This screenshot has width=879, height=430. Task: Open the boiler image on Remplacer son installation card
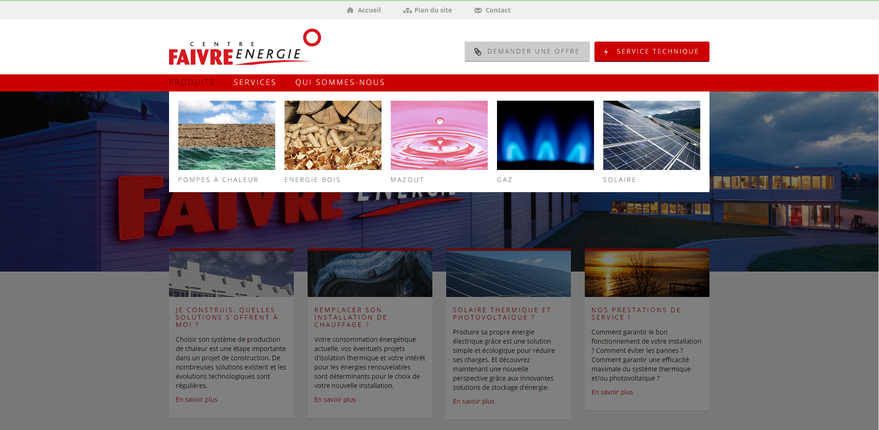point(369,273)
